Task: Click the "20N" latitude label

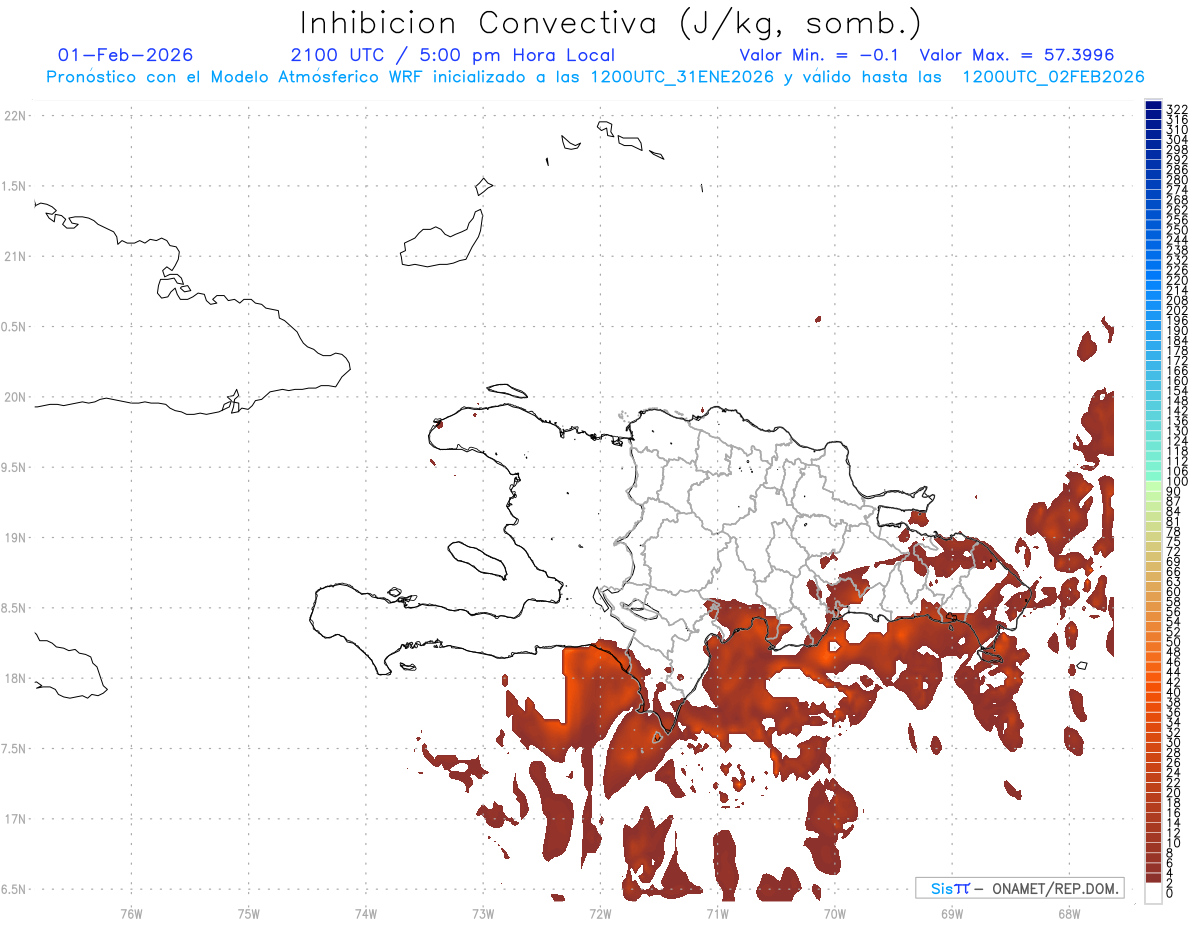Action: click(x=14, y=397)
